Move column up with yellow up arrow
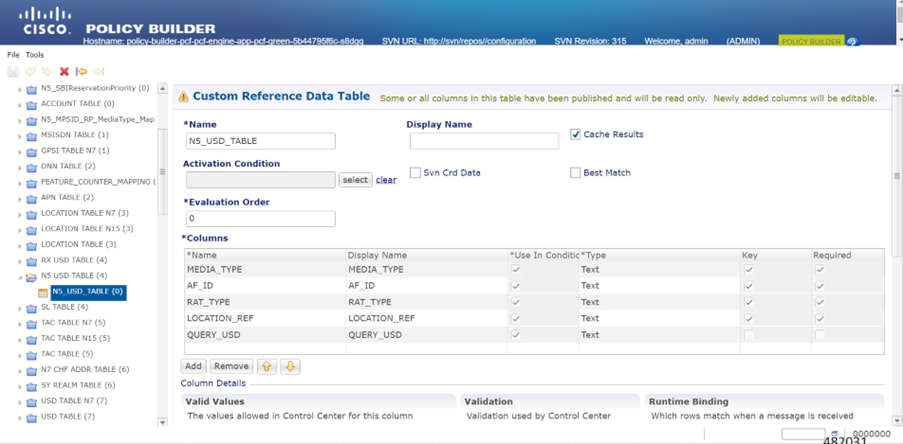Viewport: 903px width, 444px height. (x=266, y=366)
